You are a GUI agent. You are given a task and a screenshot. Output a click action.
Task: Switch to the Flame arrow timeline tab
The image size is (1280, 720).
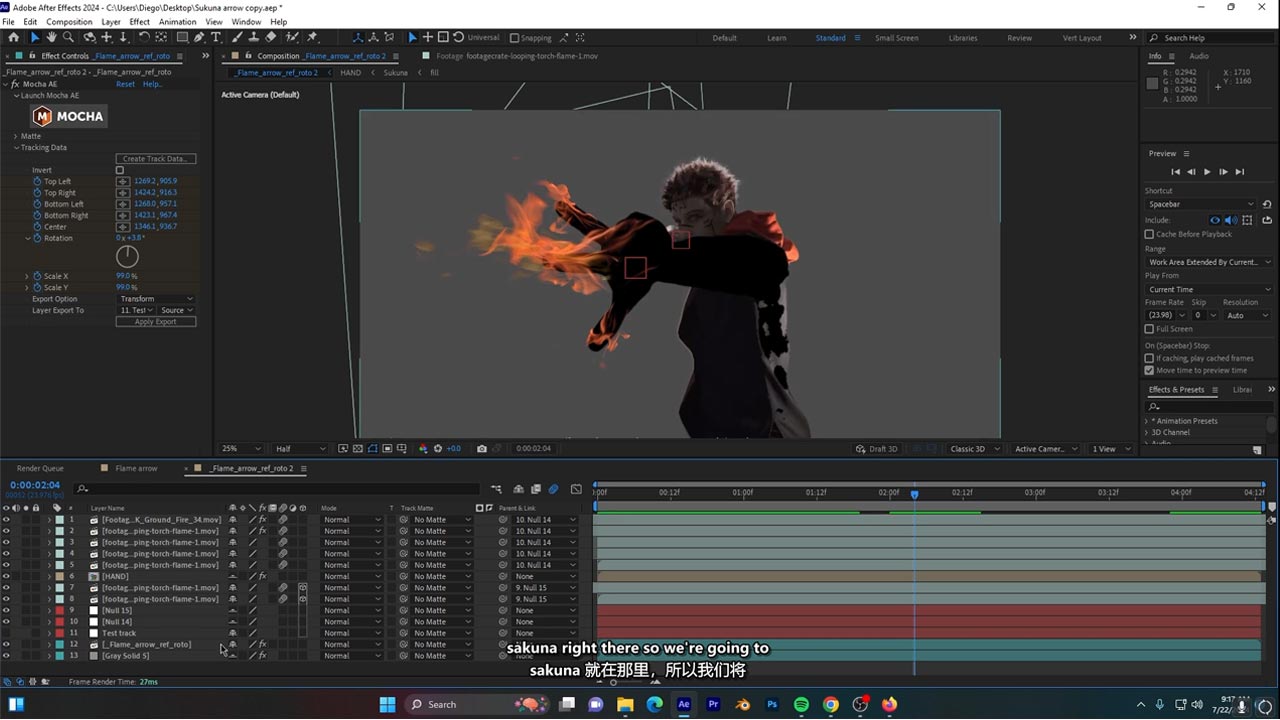coord(136,468)
